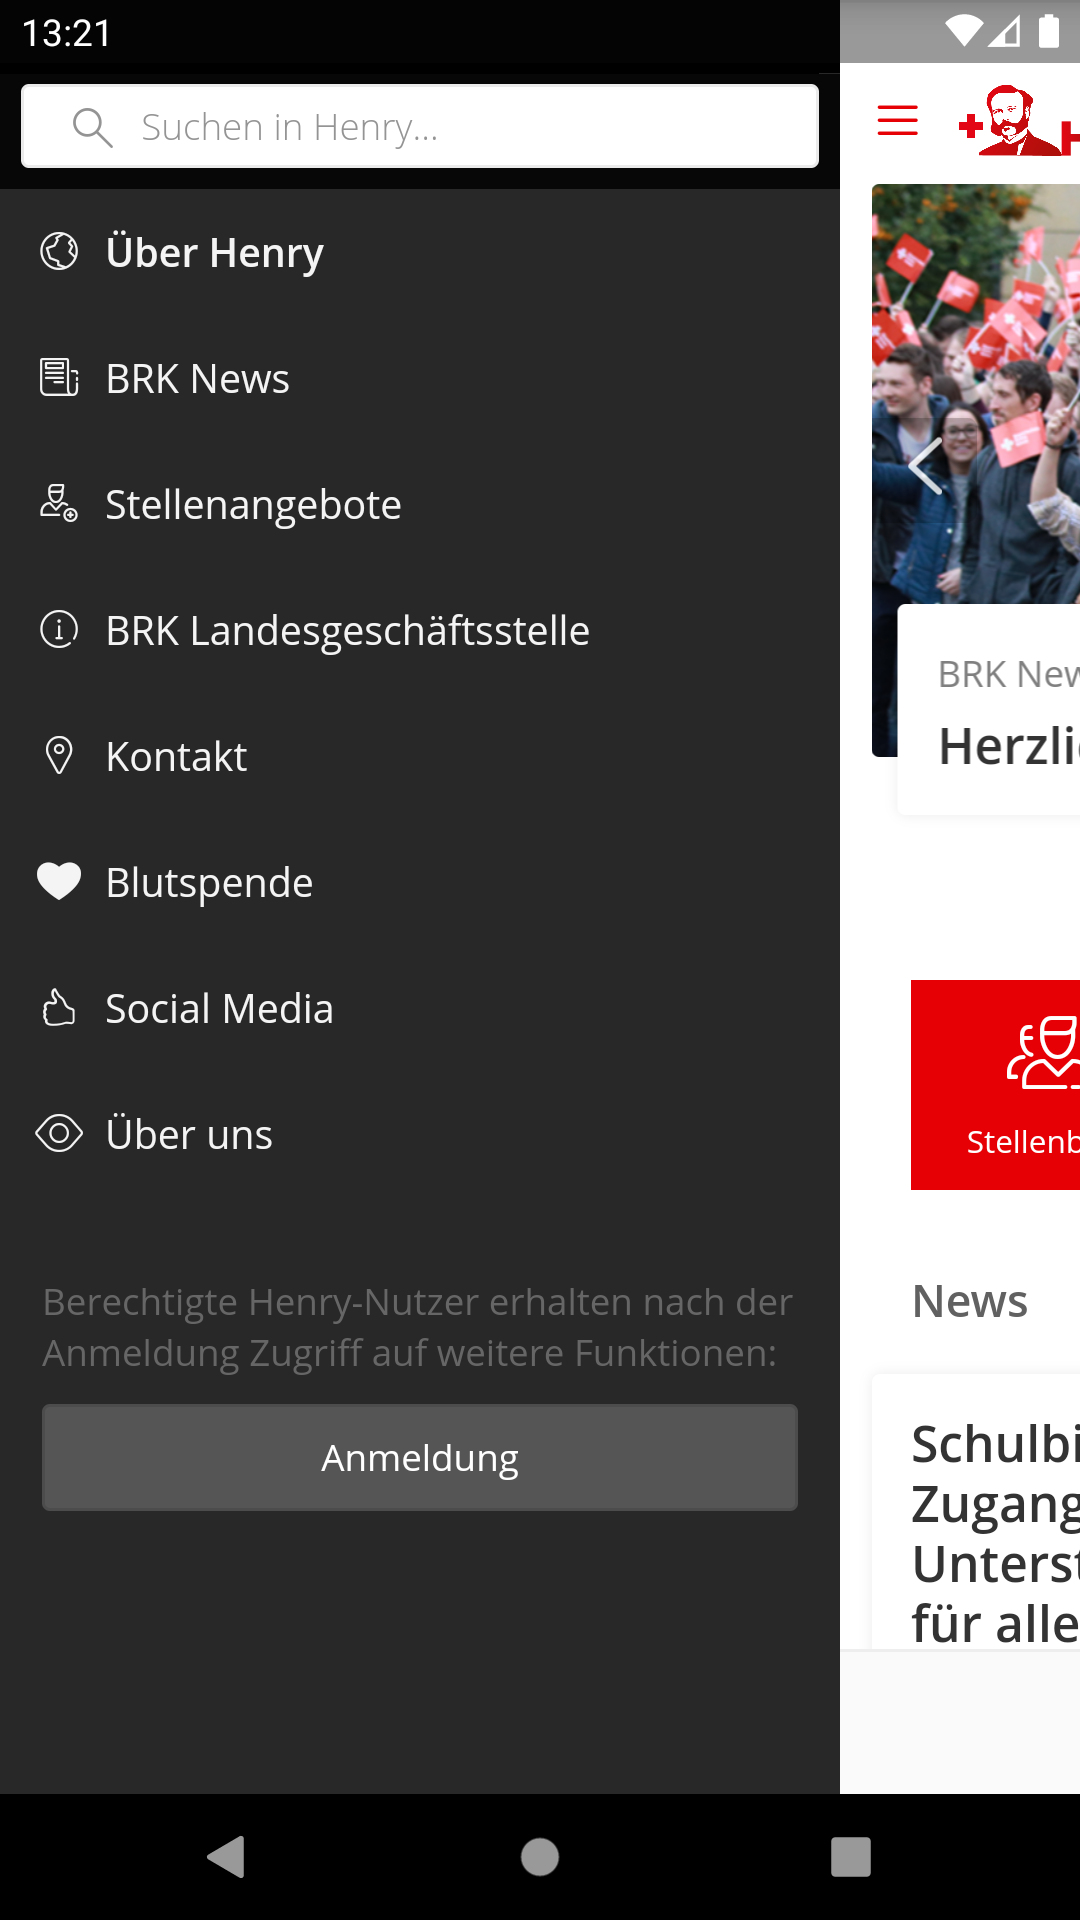
Task: Open Social Media menu entry
Action: 420,1008
